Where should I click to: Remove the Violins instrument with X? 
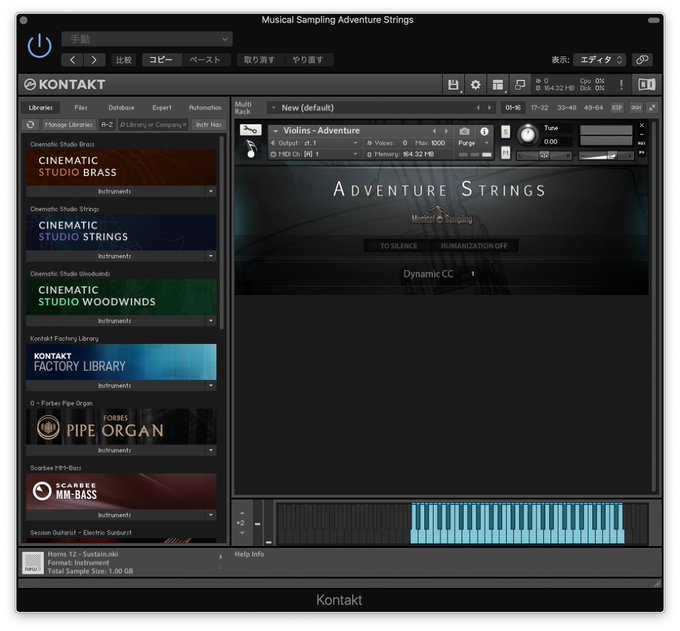[642, 126]
